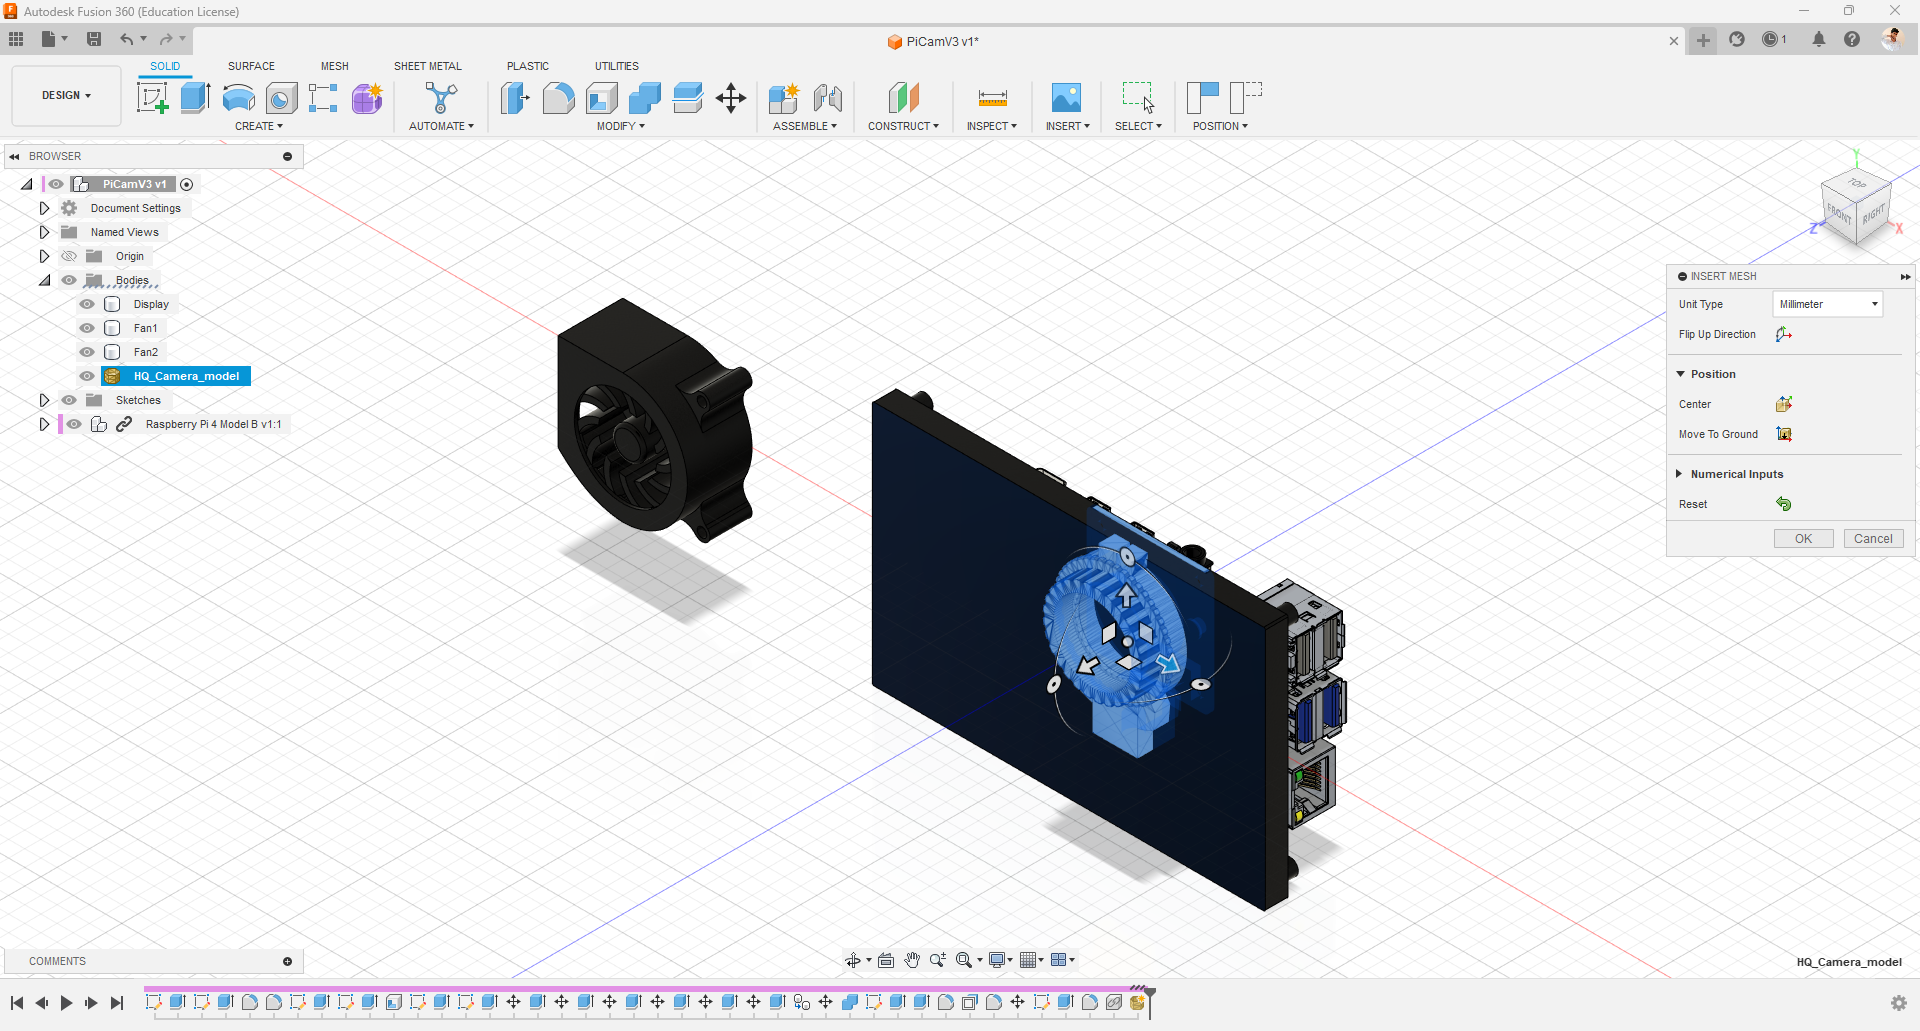1920x1031 pixels.
Task: Open the MESH workspace tab
Action: tap(335, 66)
